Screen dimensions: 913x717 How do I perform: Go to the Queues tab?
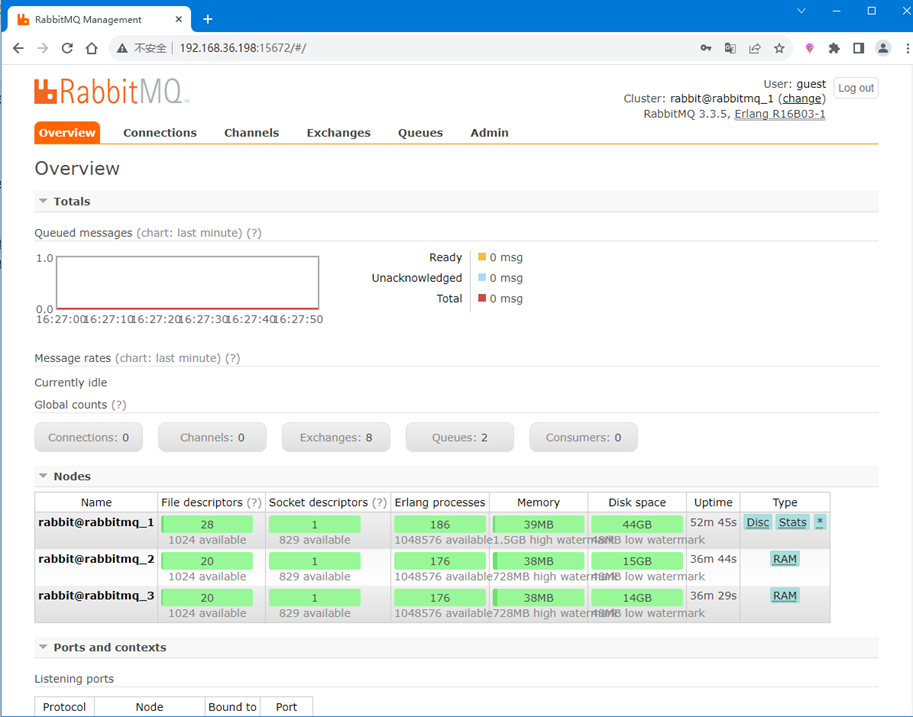tap(420, 133)
